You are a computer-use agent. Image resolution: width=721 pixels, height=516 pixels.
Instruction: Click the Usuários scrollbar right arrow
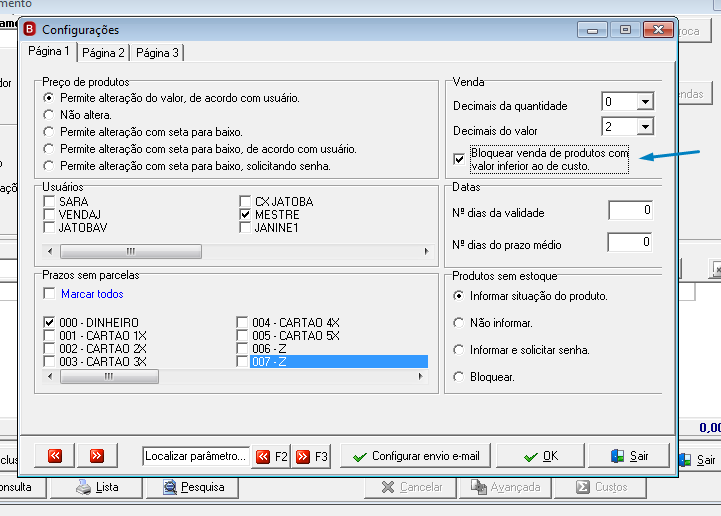(426, 252)
